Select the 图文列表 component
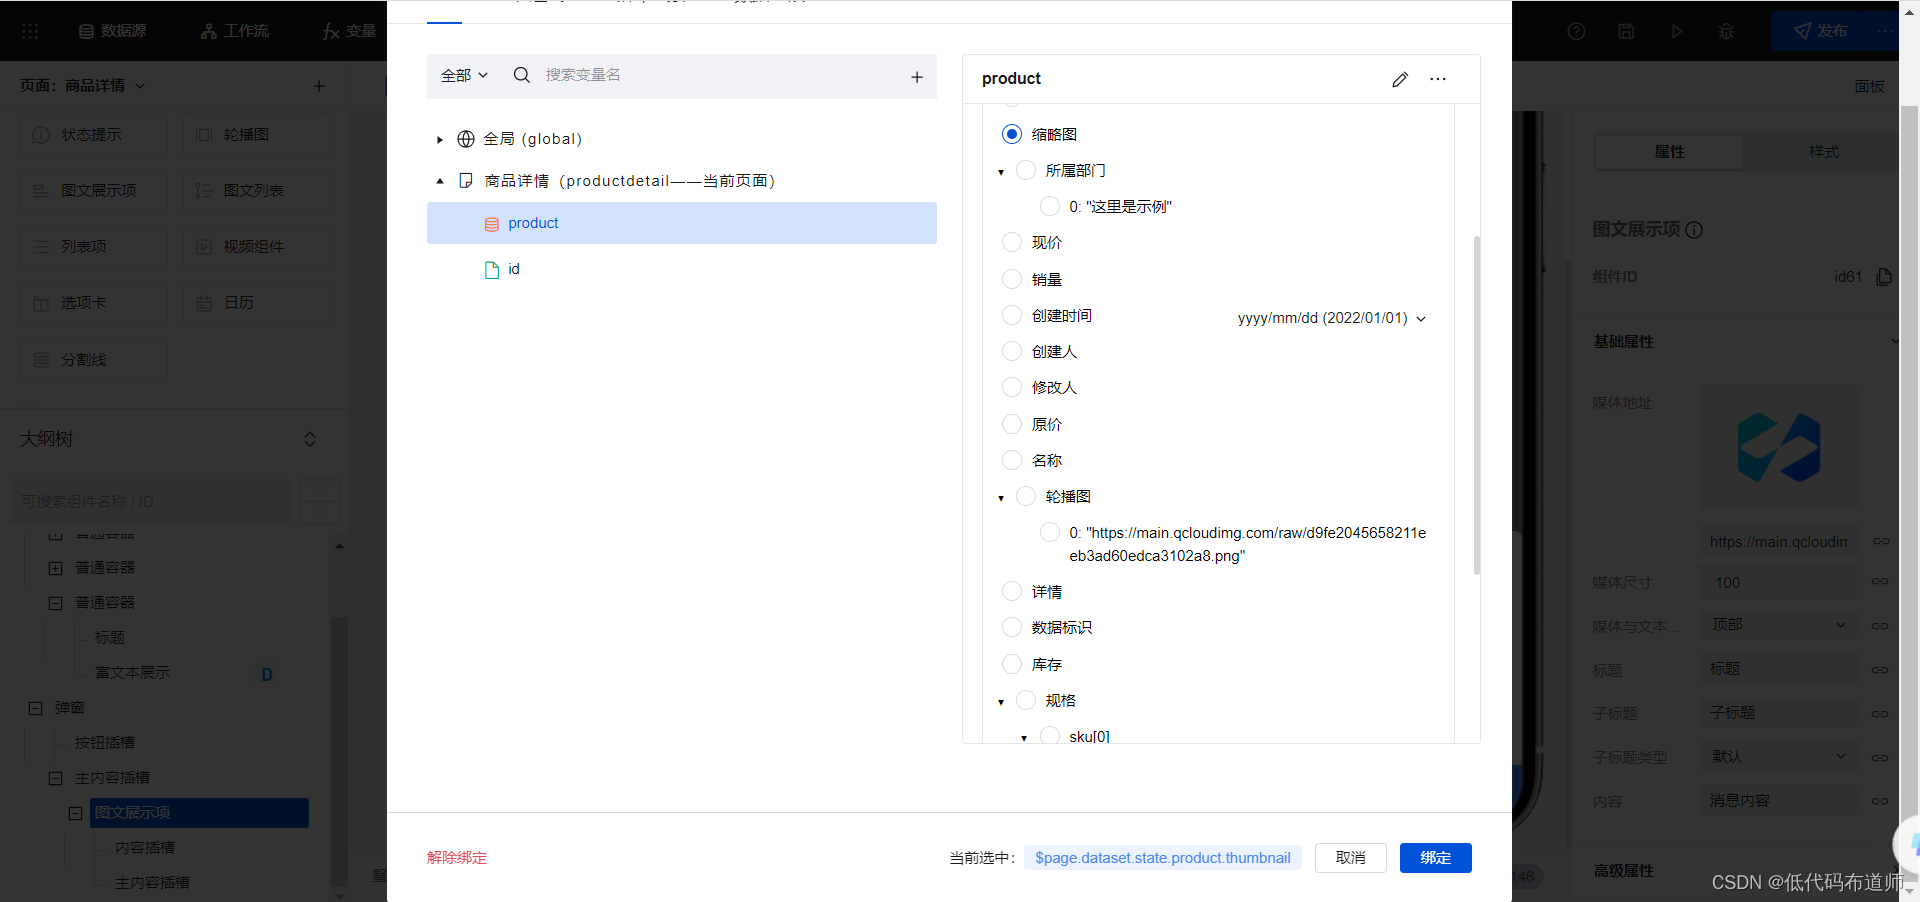The width and height of the screenshot is (1920, 902). (x=256, y=191)
